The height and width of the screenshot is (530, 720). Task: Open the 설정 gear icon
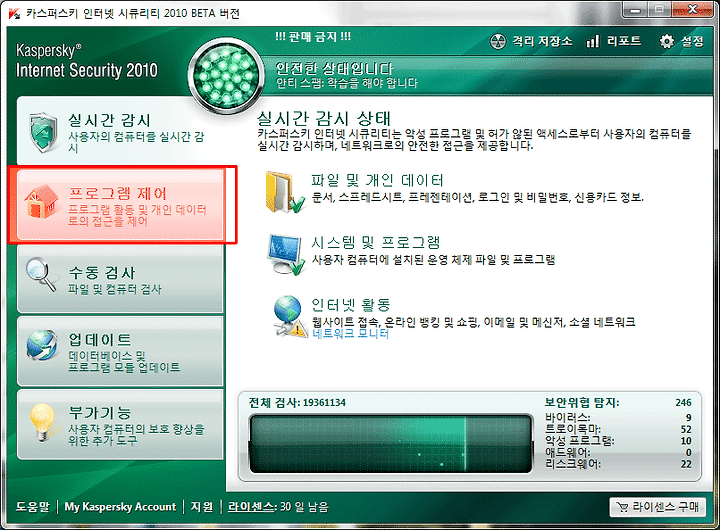666,41
